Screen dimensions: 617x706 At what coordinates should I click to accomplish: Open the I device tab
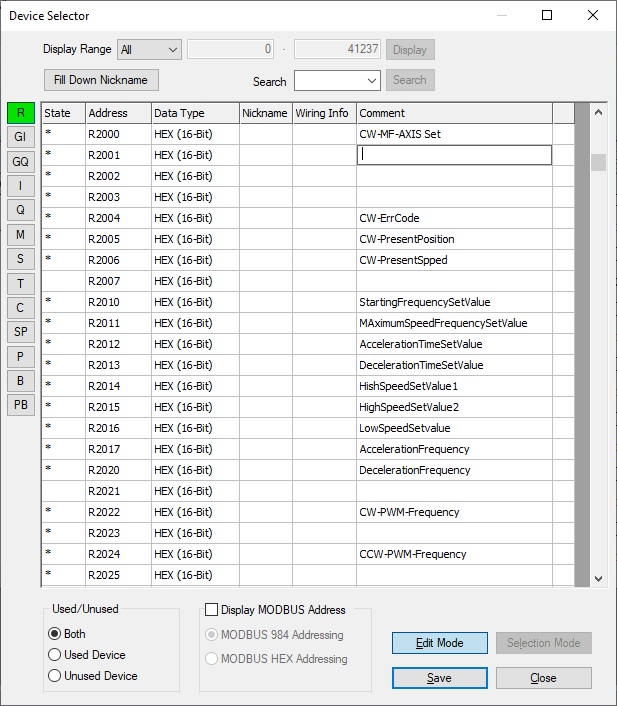point(21,186)
